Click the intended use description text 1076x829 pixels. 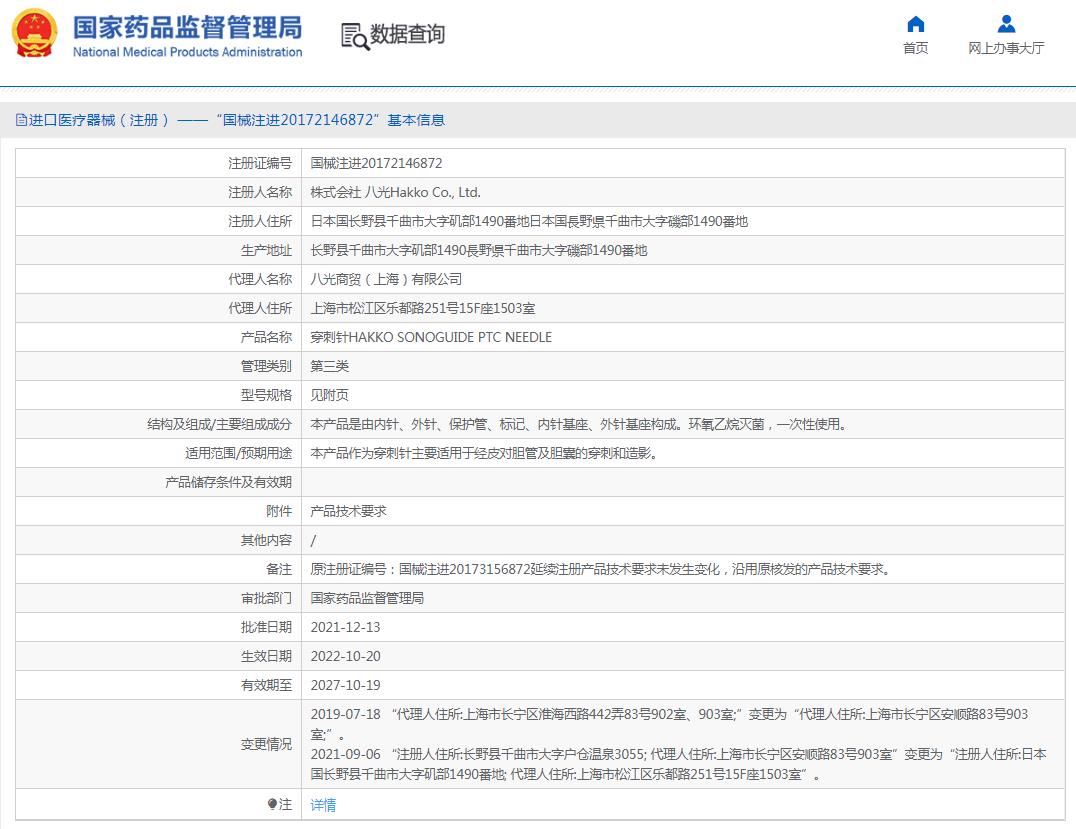tap(484, 453)
